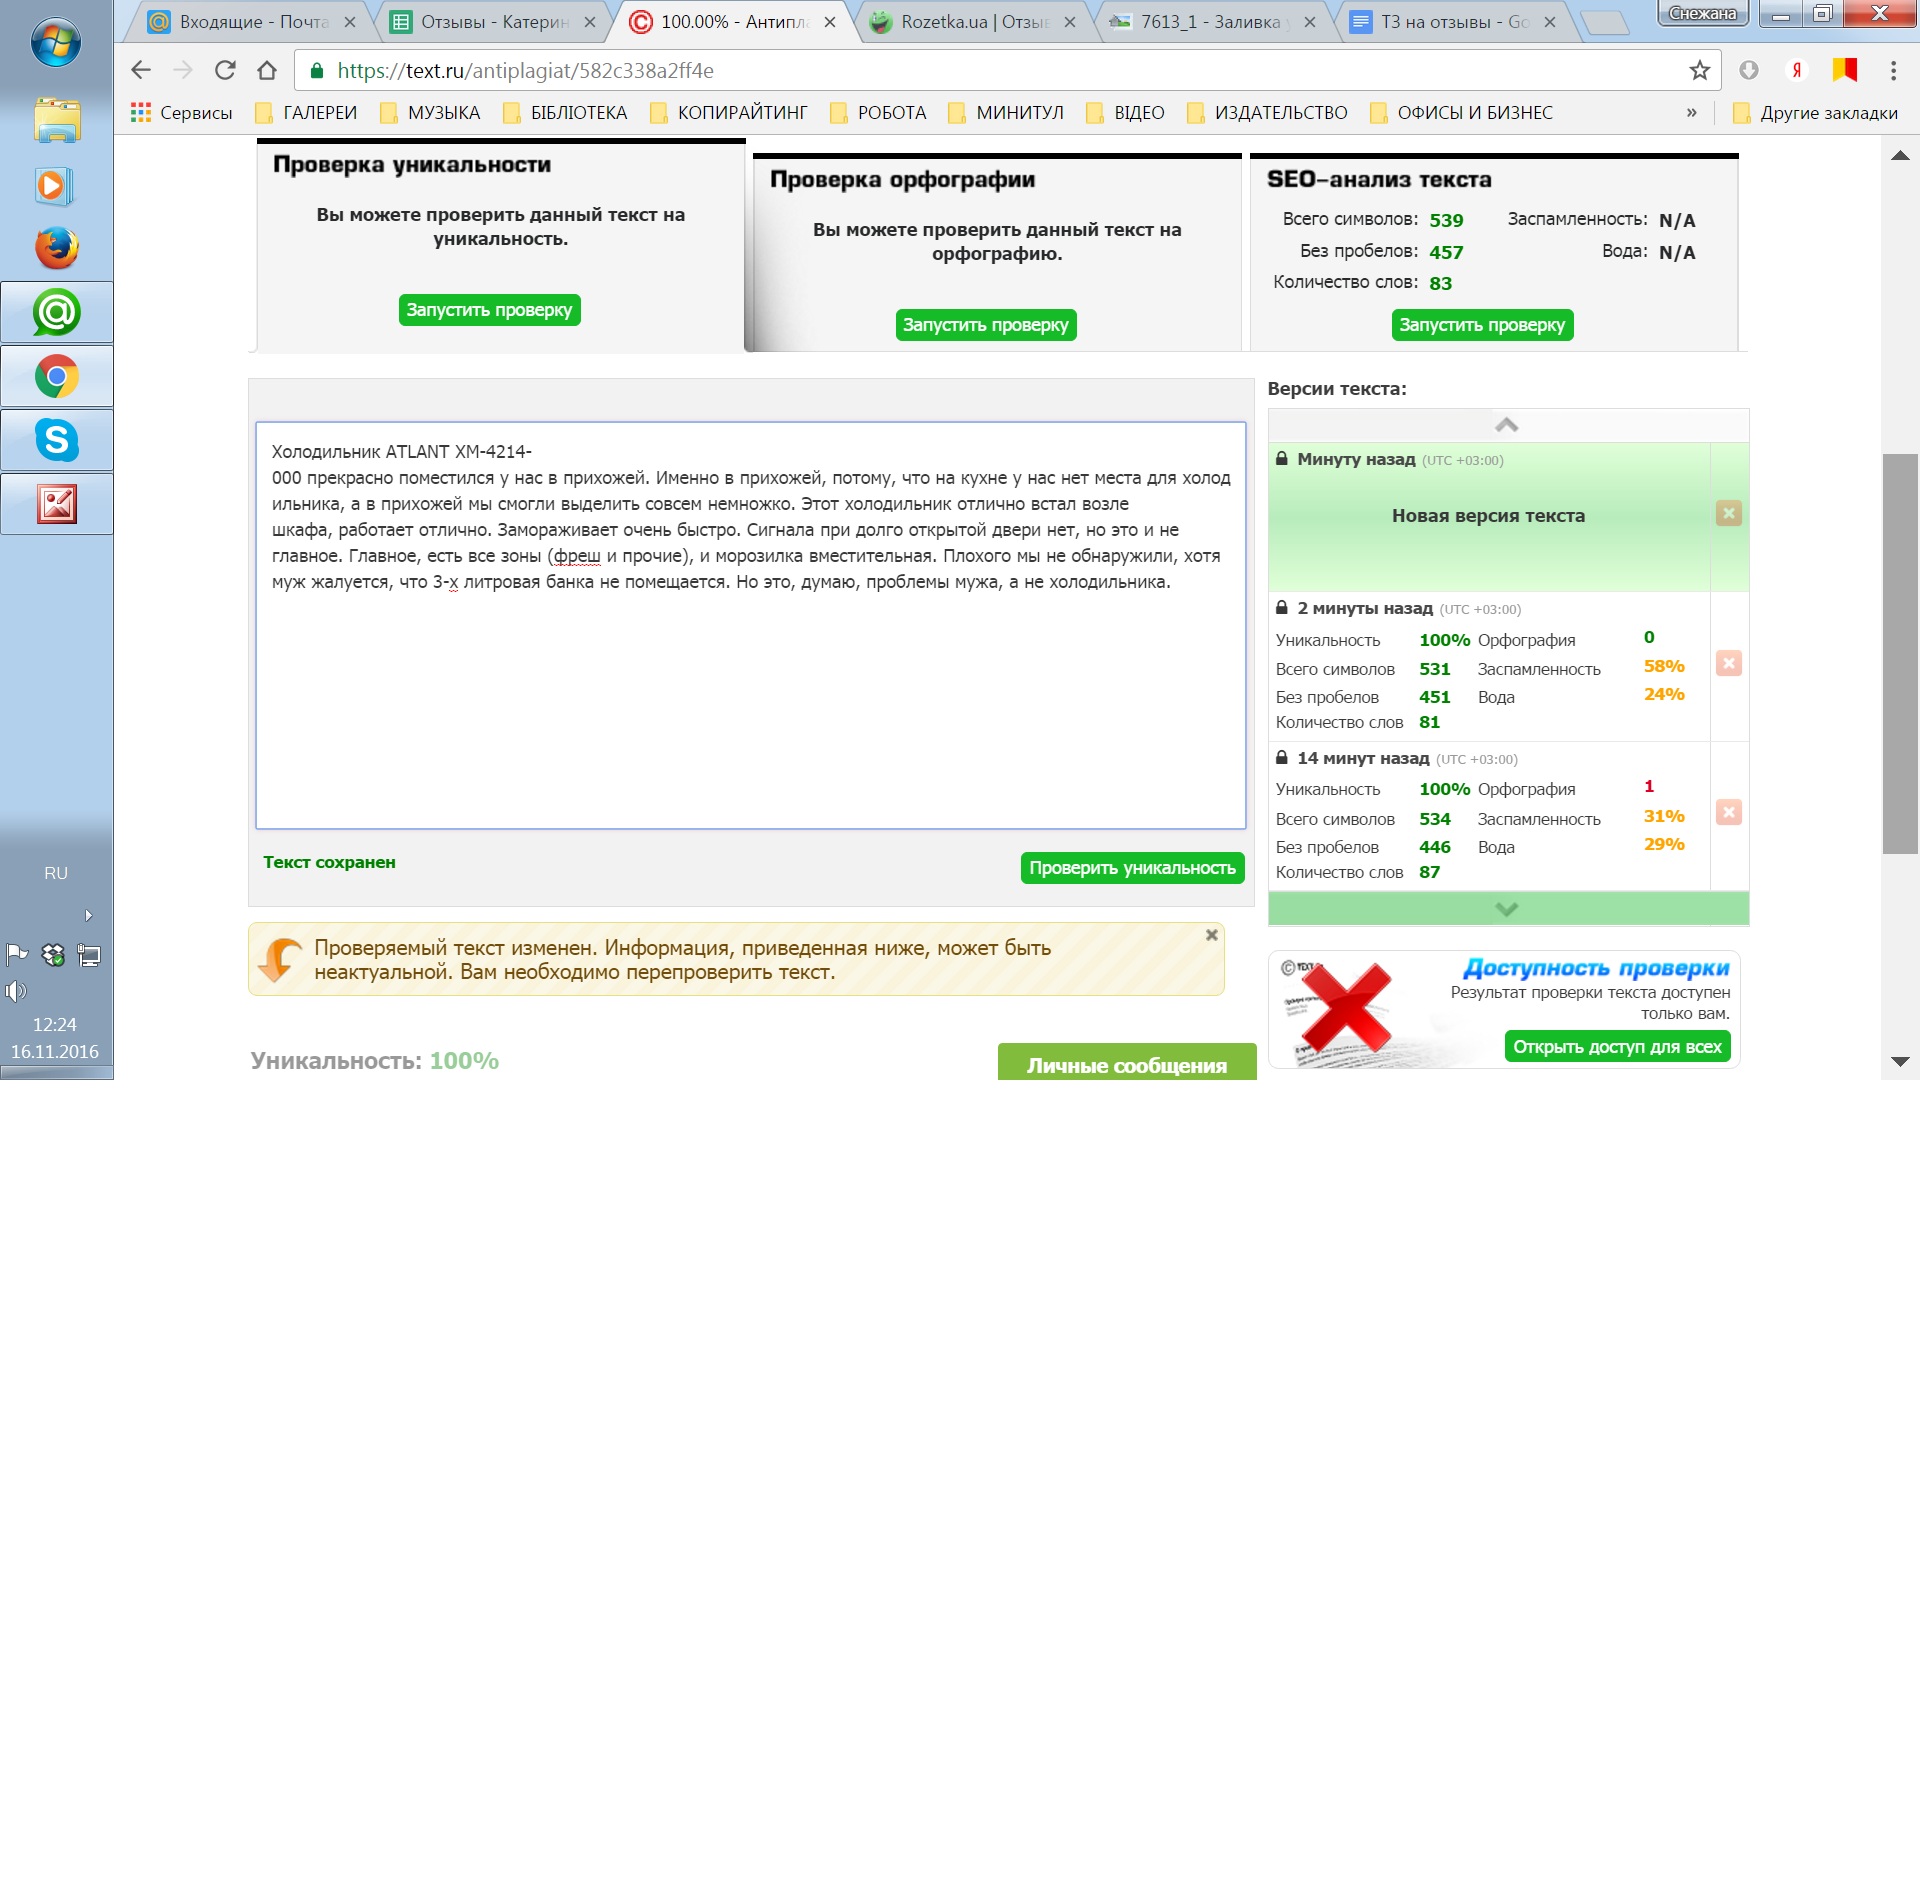Click the home page icon

267,70
